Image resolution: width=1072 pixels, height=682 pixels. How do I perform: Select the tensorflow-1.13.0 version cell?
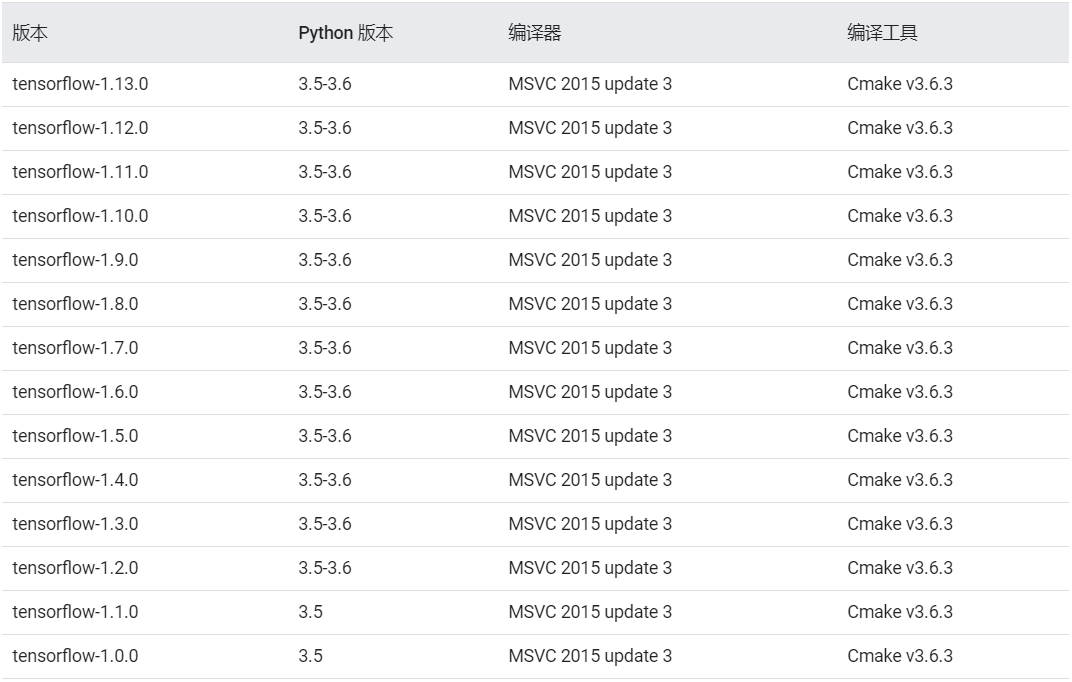(x=80, y=84)
